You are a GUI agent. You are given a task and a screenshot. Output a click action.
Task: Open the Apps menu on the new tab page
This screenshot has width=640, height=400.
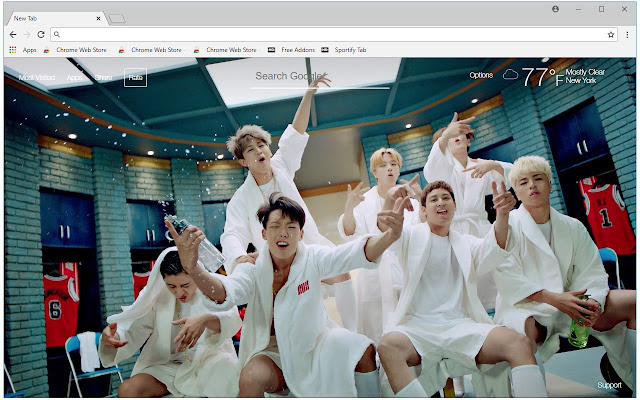point(74,78)
